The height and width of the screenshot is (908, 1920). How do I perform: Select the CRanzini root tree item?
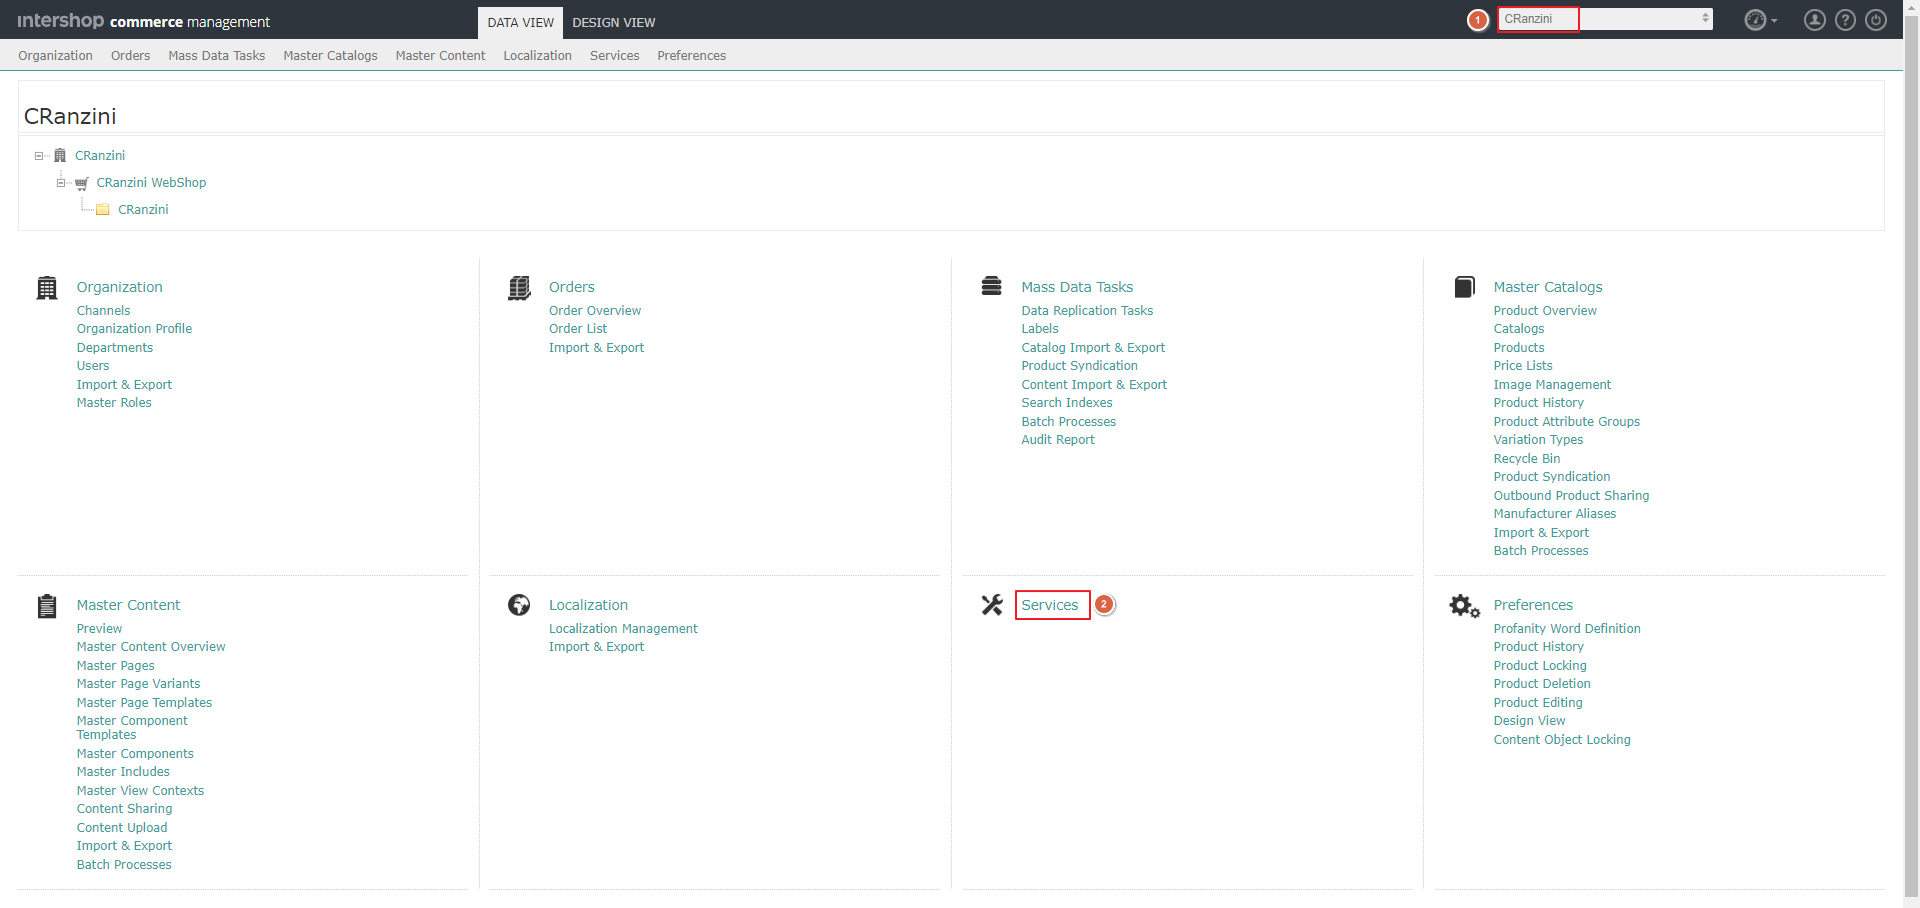[100, 156]
